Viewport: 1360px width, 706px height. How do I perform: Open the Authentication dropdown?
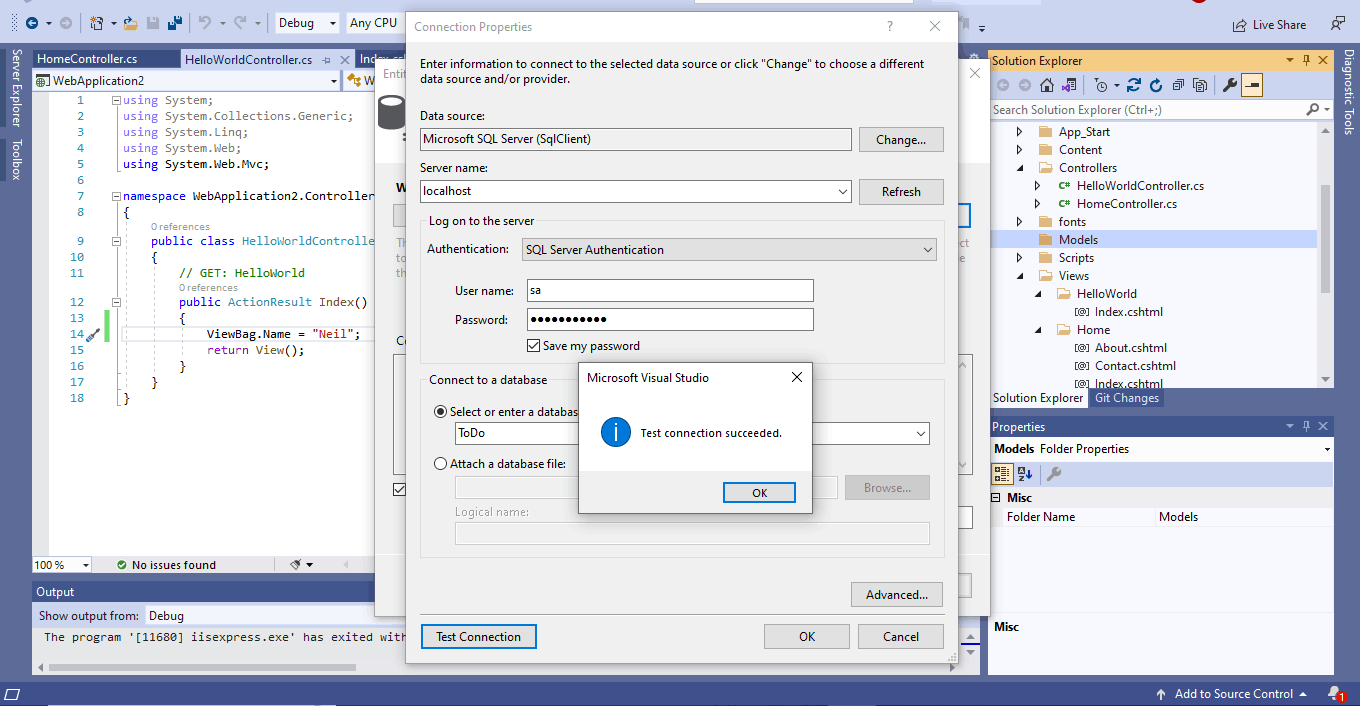pyautogui.click(x=927, y=250)
